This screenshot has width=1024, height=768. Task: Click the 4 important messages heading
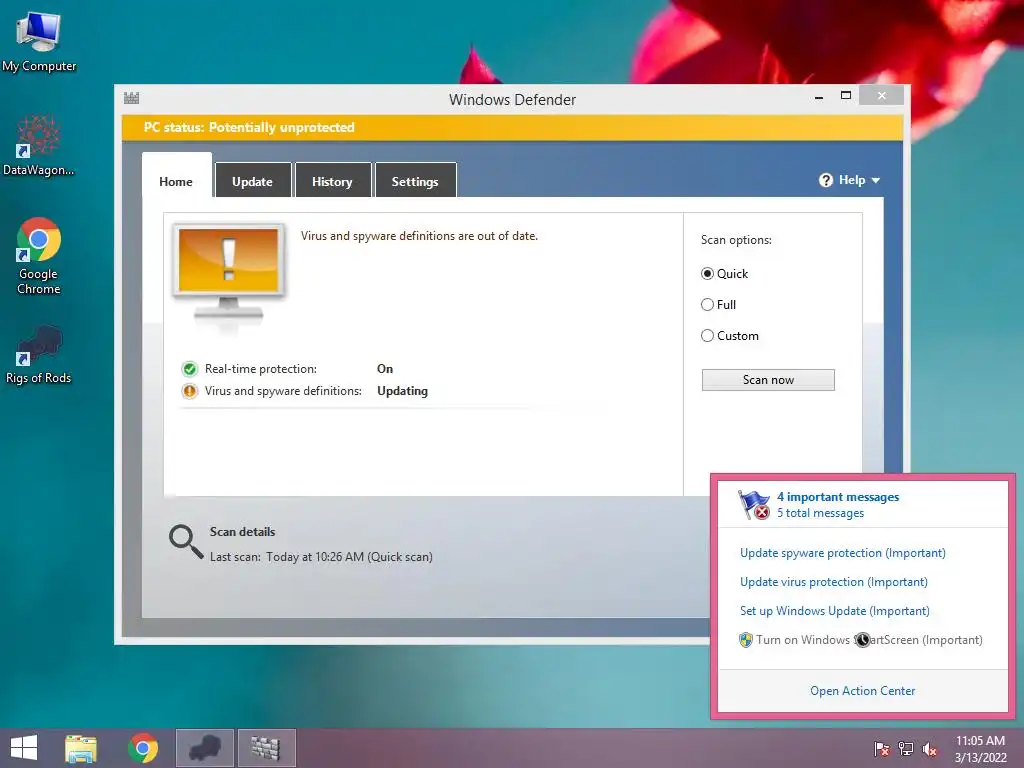click(838, 497)
